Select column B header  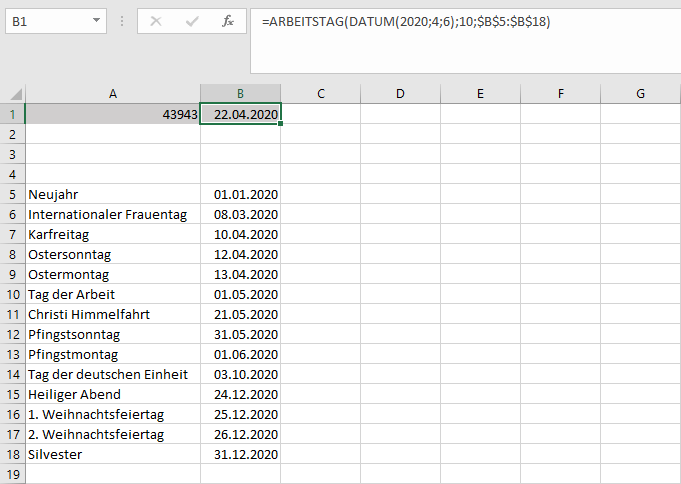[240, 93]
